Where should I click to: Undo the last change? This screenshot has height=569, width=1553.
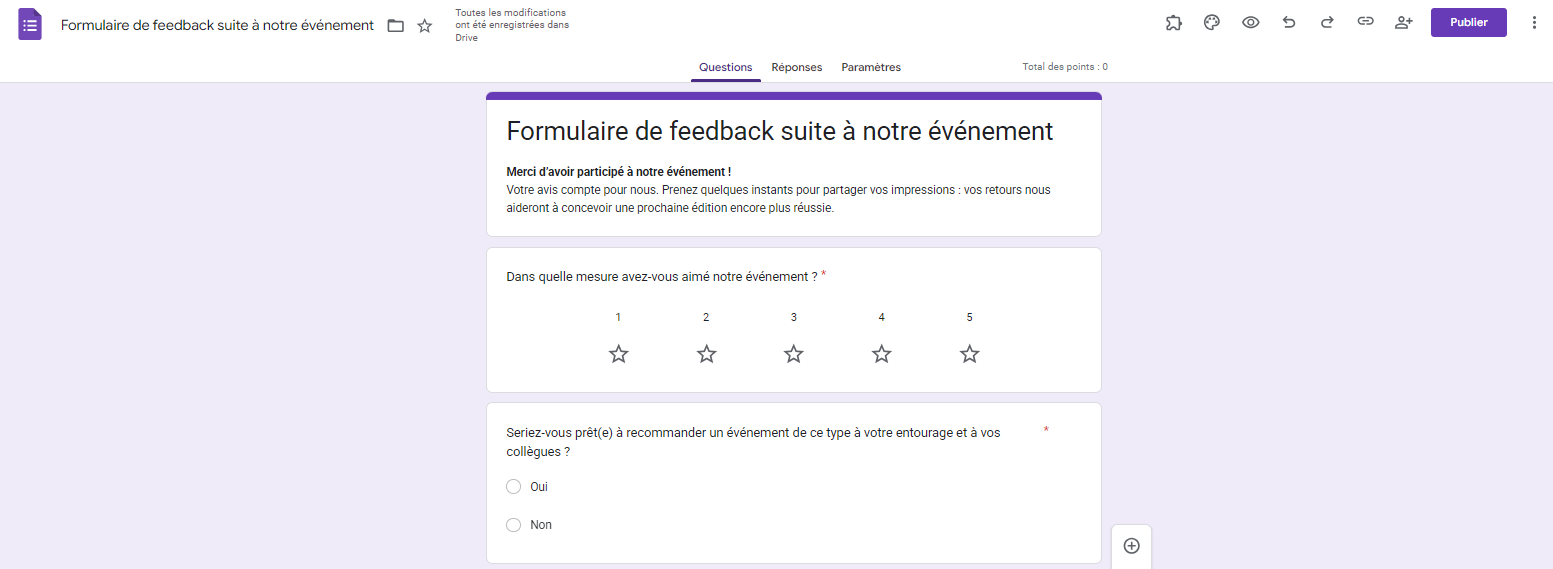(x=1289, y=22)
